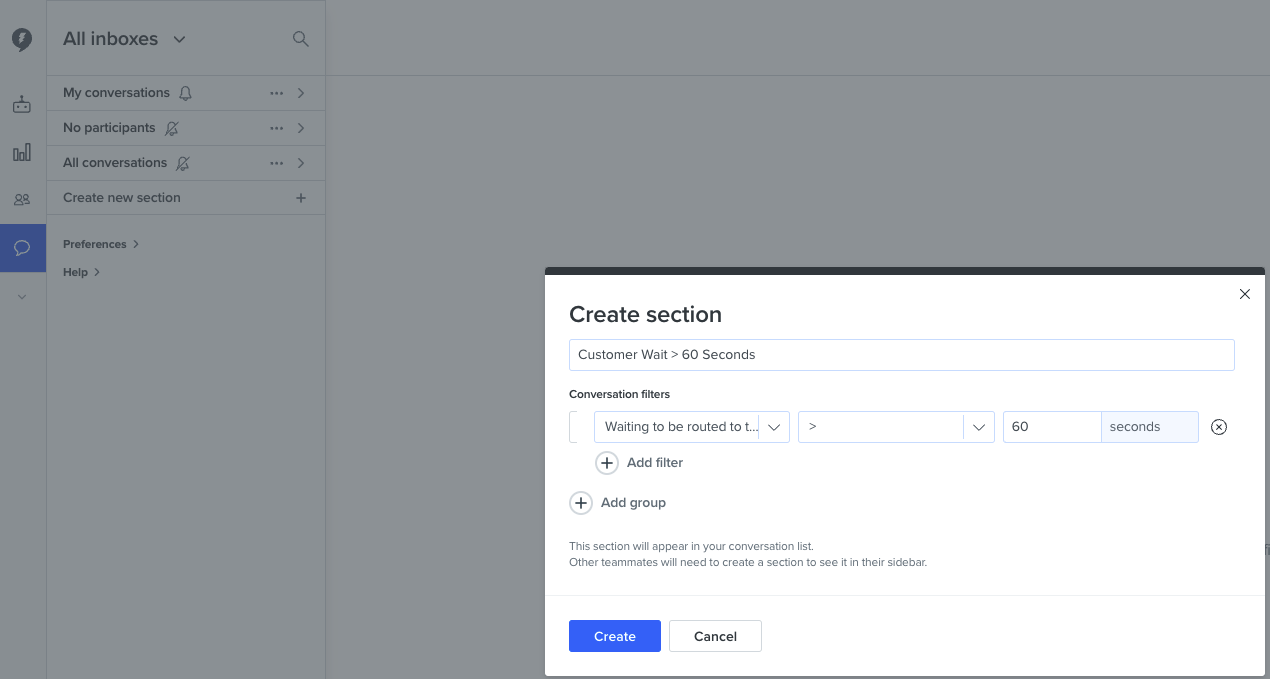Click the Add group plus icon
The width and height of the screenshot is (1270, 679).
[581, 503]
